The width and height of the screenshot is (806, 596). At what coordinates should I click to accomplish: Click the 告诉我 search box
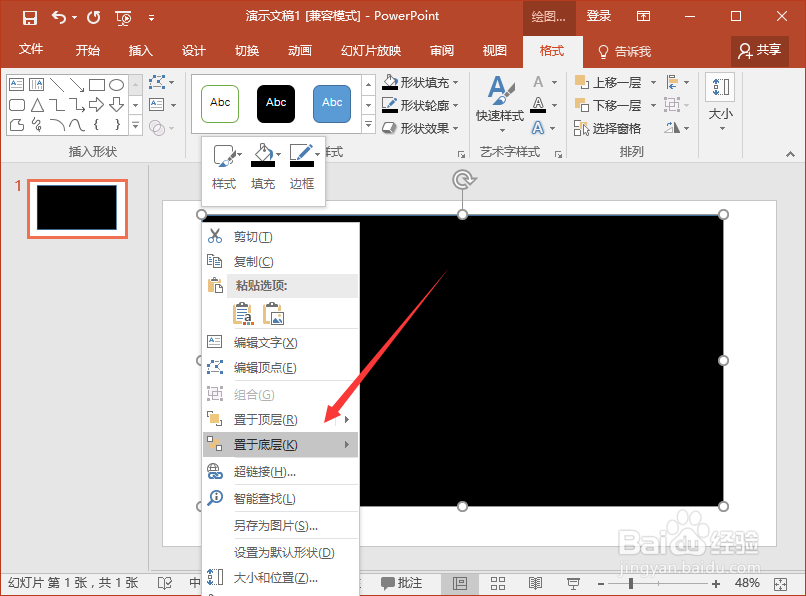pyautogui.click(x=625, y=51)
